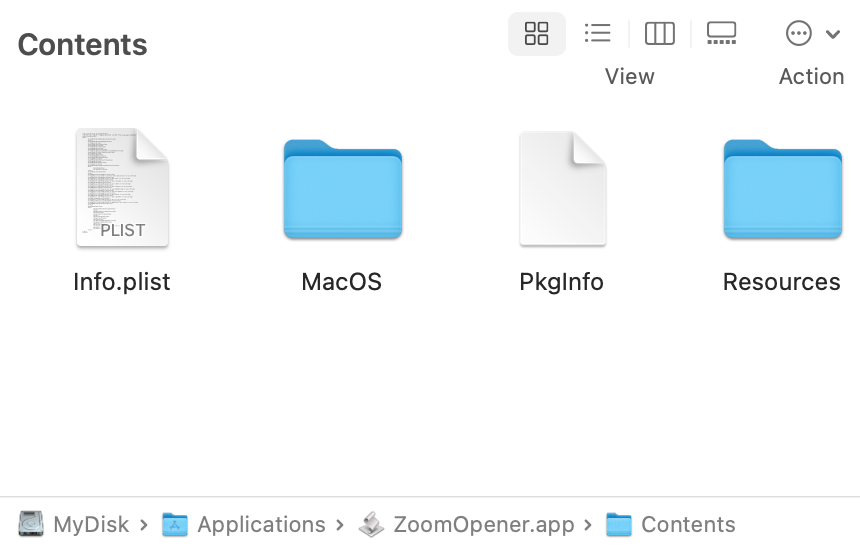Go to Applications in the path bar

(x=261, y=524)
